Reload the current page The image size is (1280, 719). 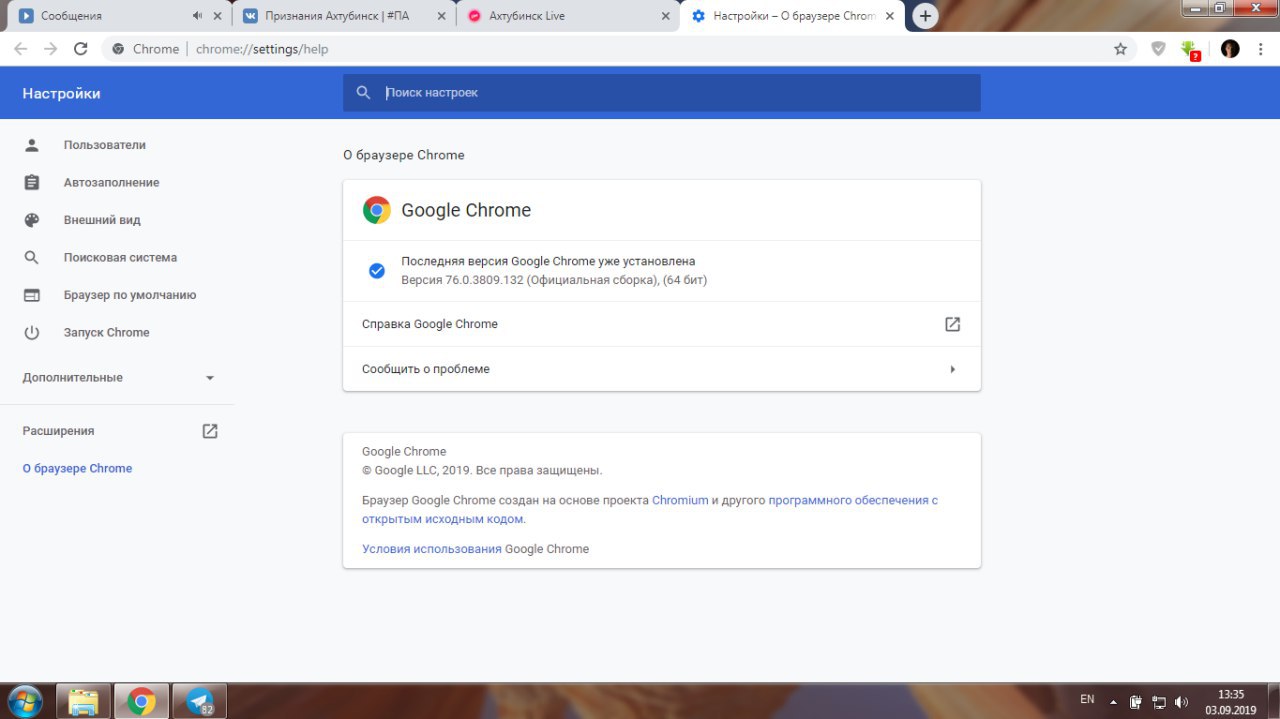pyautogui.click(x=81, y=49)
